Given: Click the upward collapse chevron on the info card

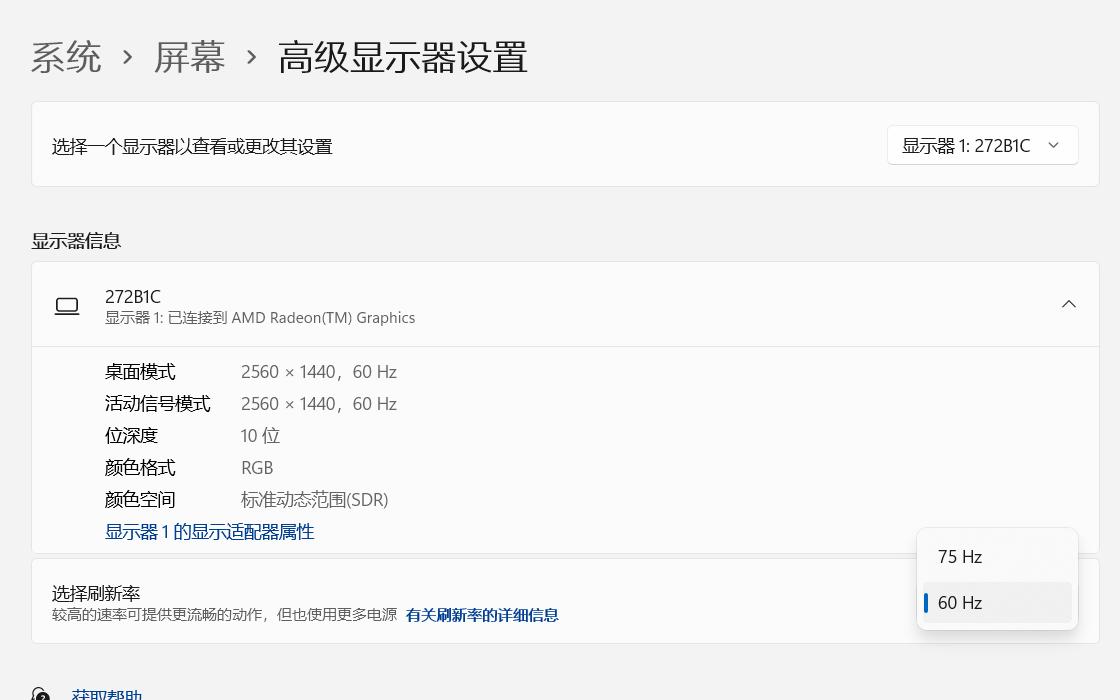Looking at the screenshot, I should [1069, 303].
